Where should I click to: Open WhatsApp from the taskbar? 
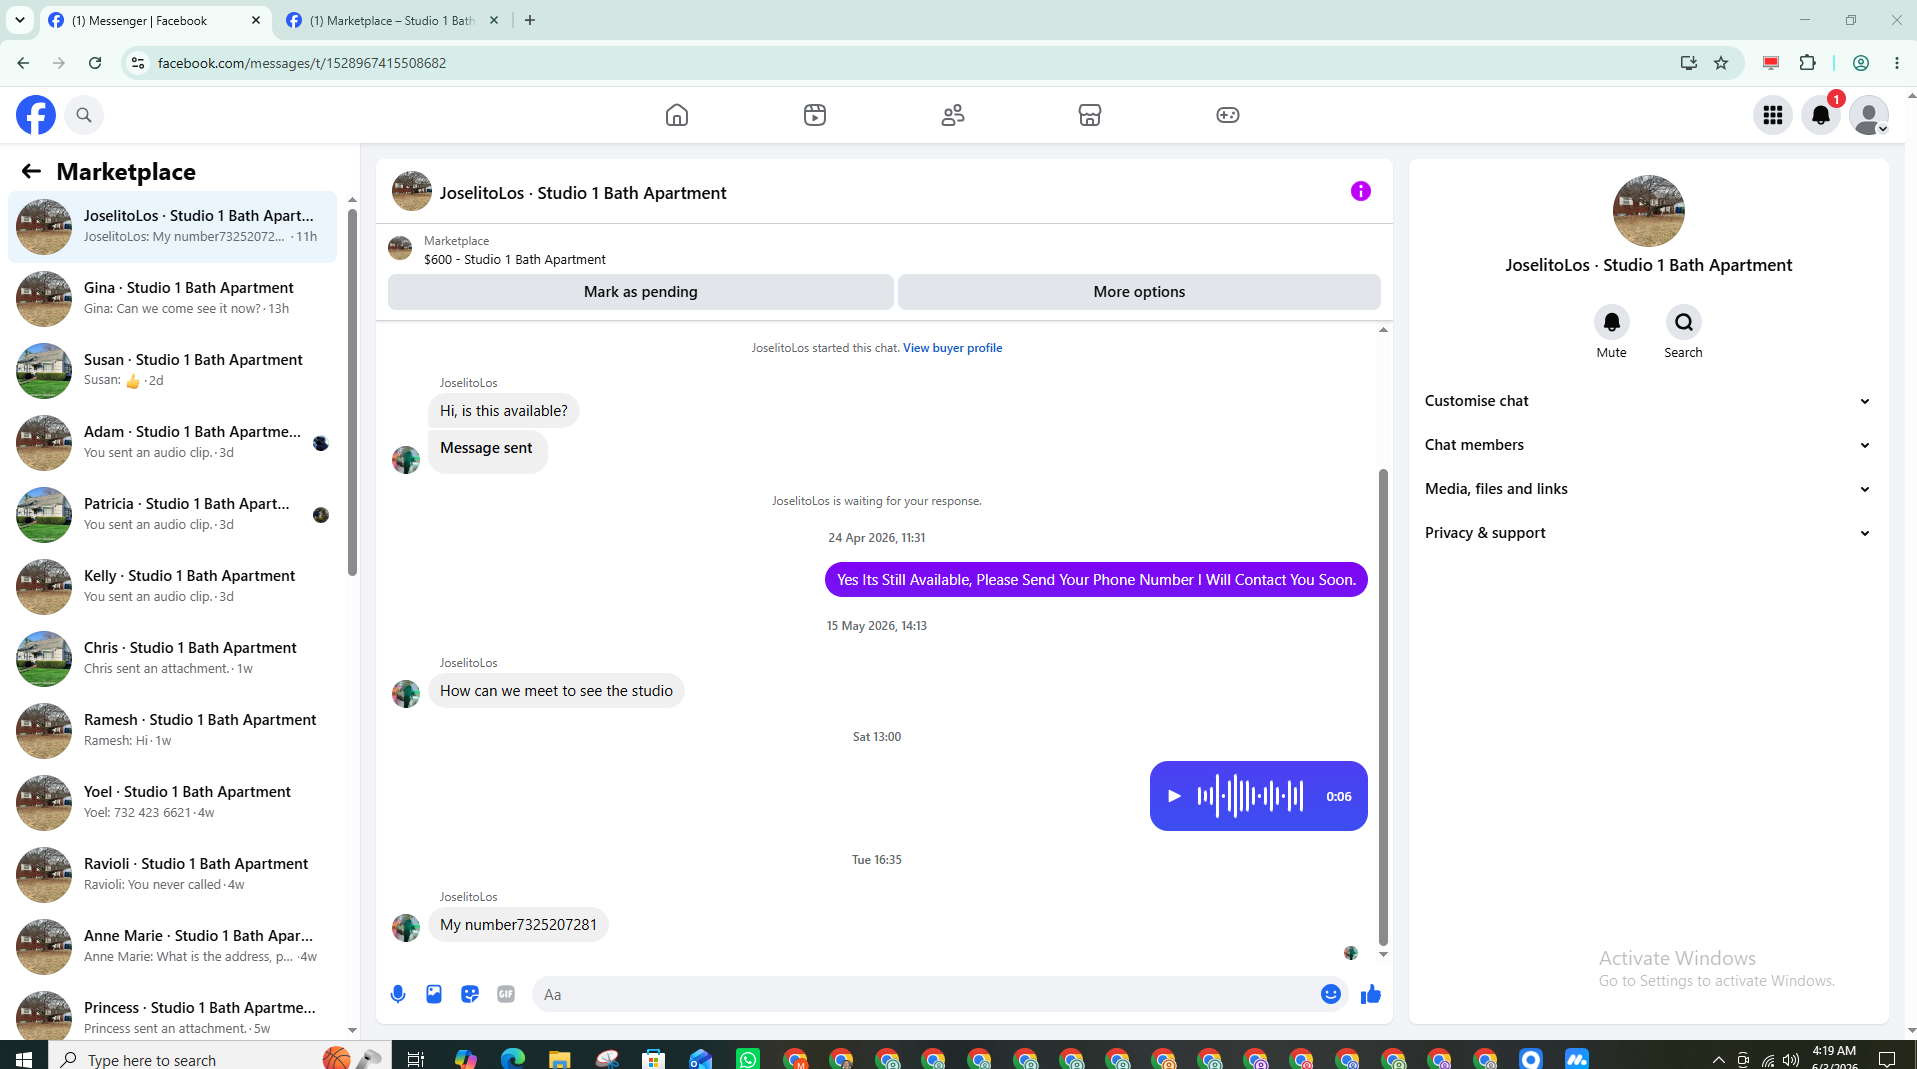(747, 1058)
